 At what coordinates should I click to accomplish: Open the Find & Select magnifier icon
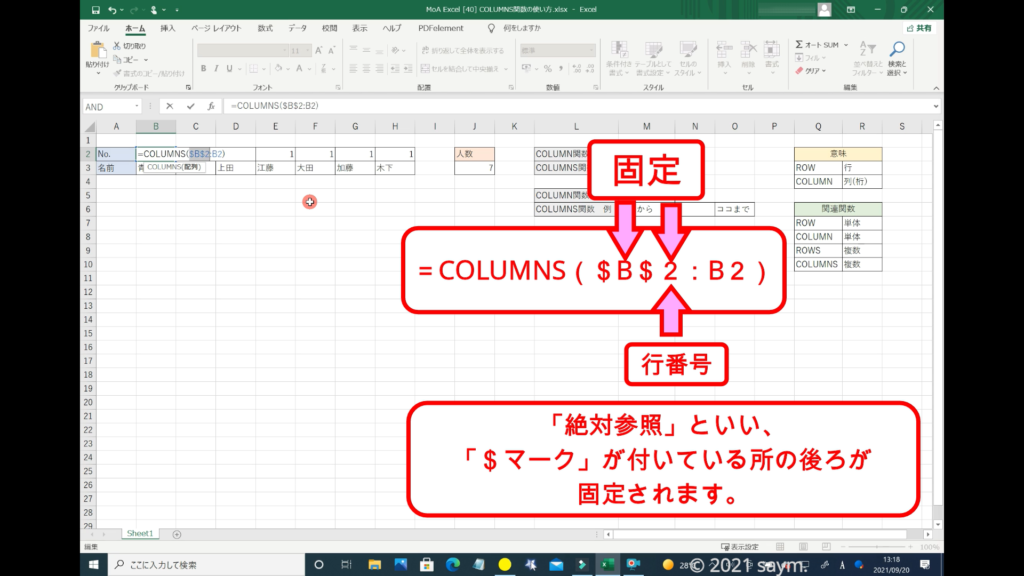[897, 49]
